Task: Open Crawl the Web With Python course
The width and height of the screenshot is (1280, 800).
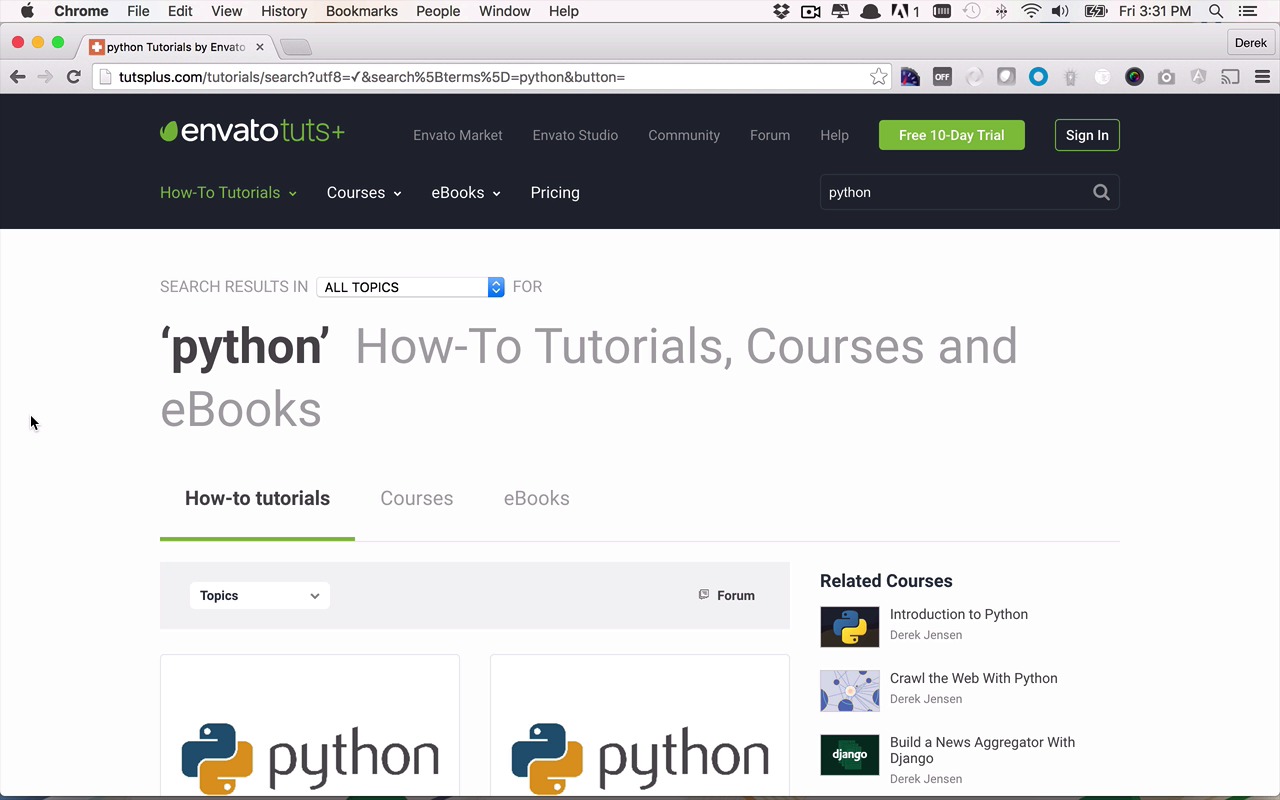Action: click(x=974, y=678)
